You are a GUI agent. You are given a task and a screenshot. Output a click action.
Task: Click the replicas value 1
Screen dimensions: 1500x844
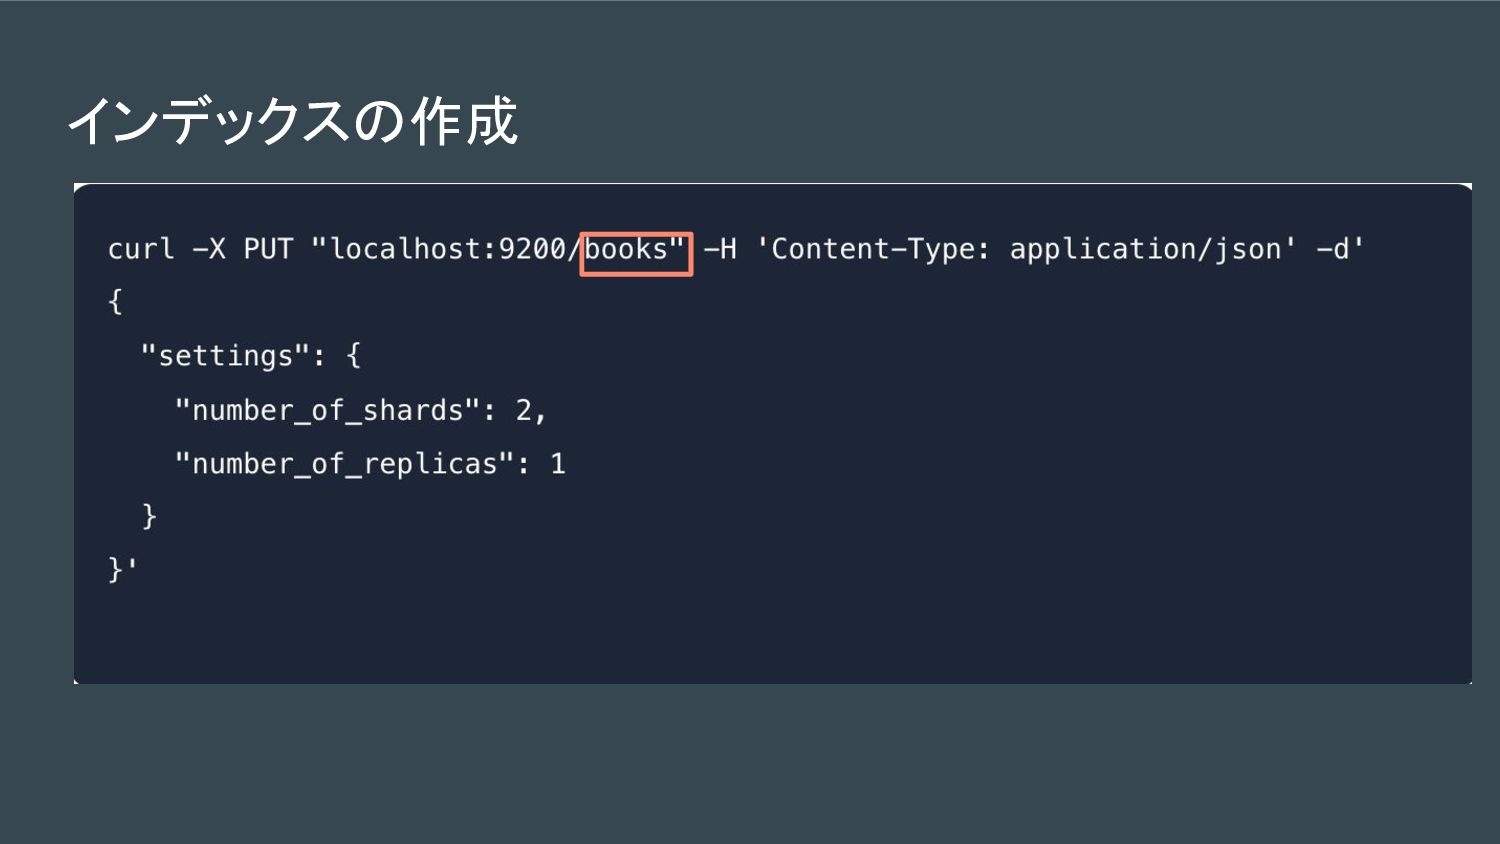click(x=558, y=464)
